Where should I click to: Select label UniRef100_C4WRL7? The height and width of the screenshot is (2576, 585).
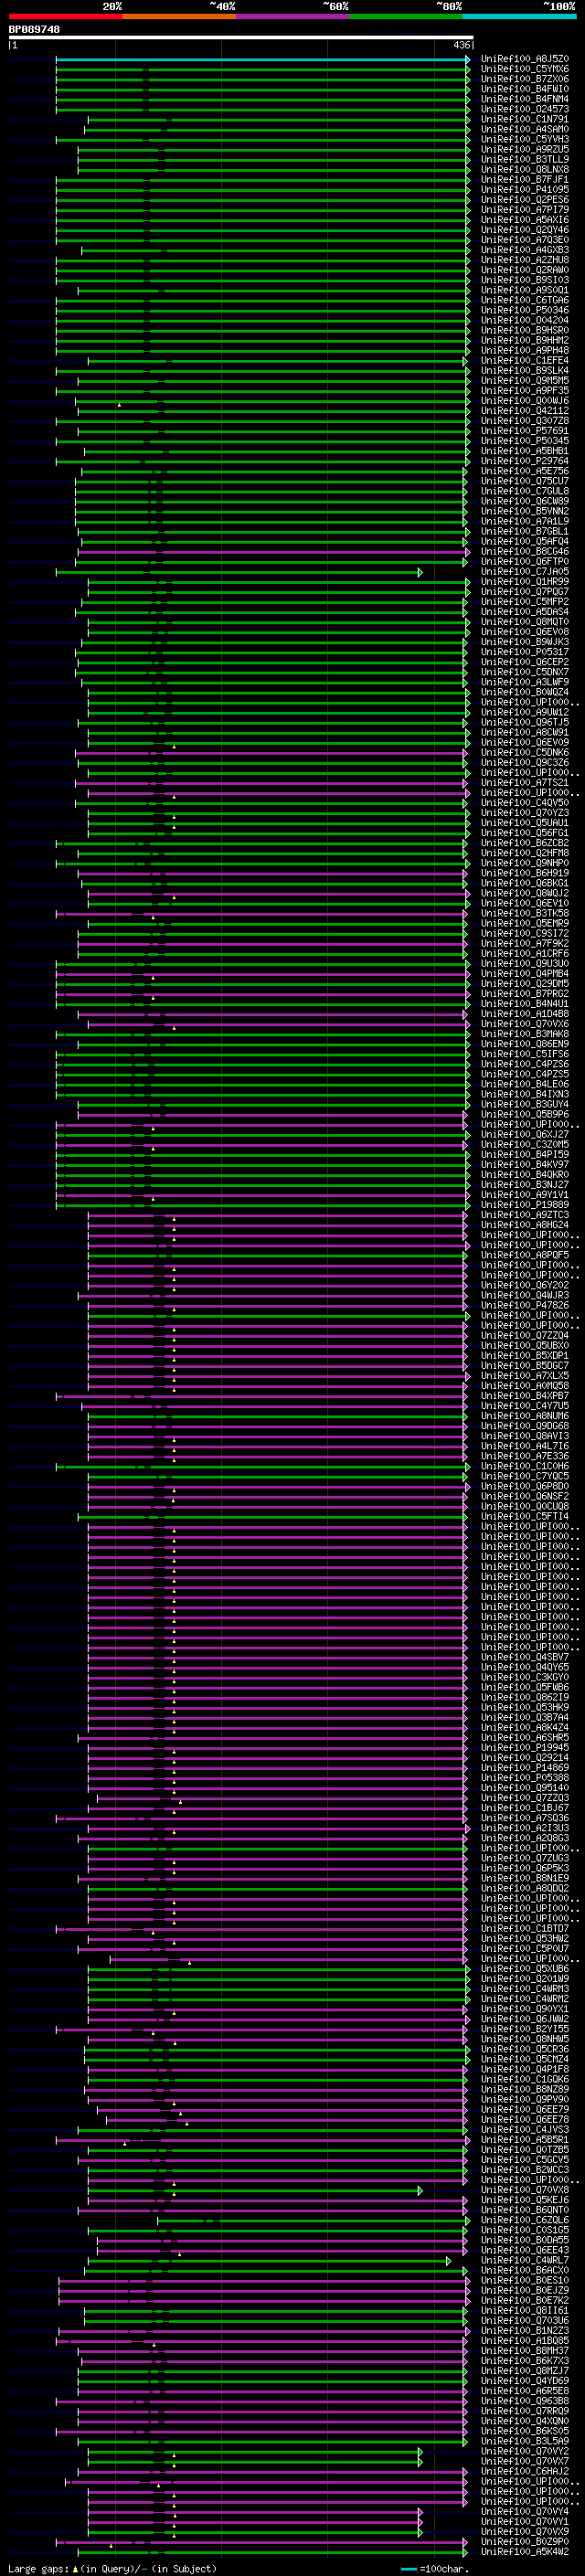point(524,2260)
